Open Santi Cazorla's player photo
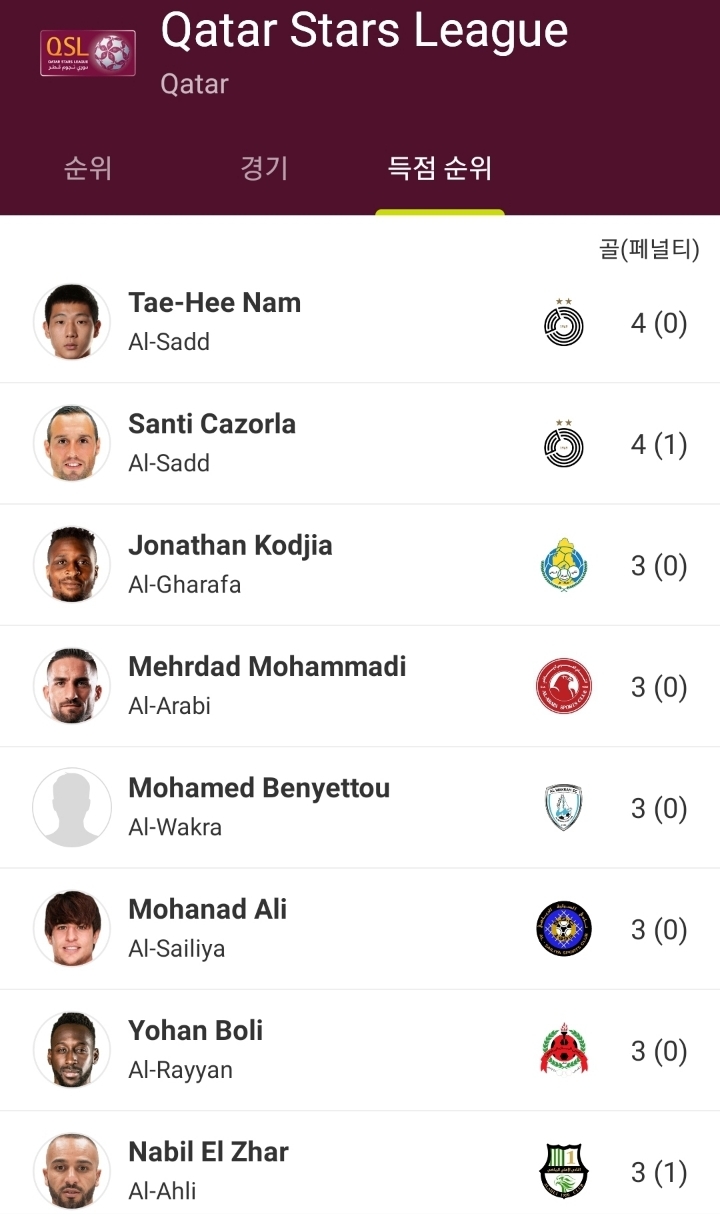Image resolution: width=720 pixels, height=1214 pixels. pyautogui.click(x=72, y=443)
